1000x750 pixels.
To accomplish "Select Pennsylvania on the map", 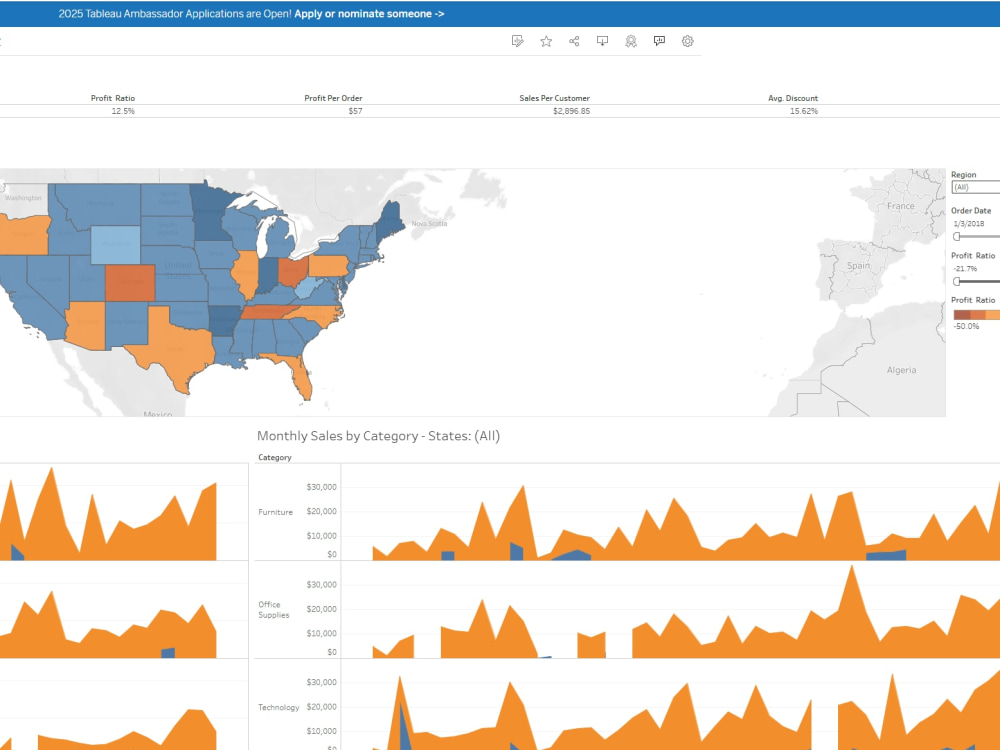I will coord(330,265).
